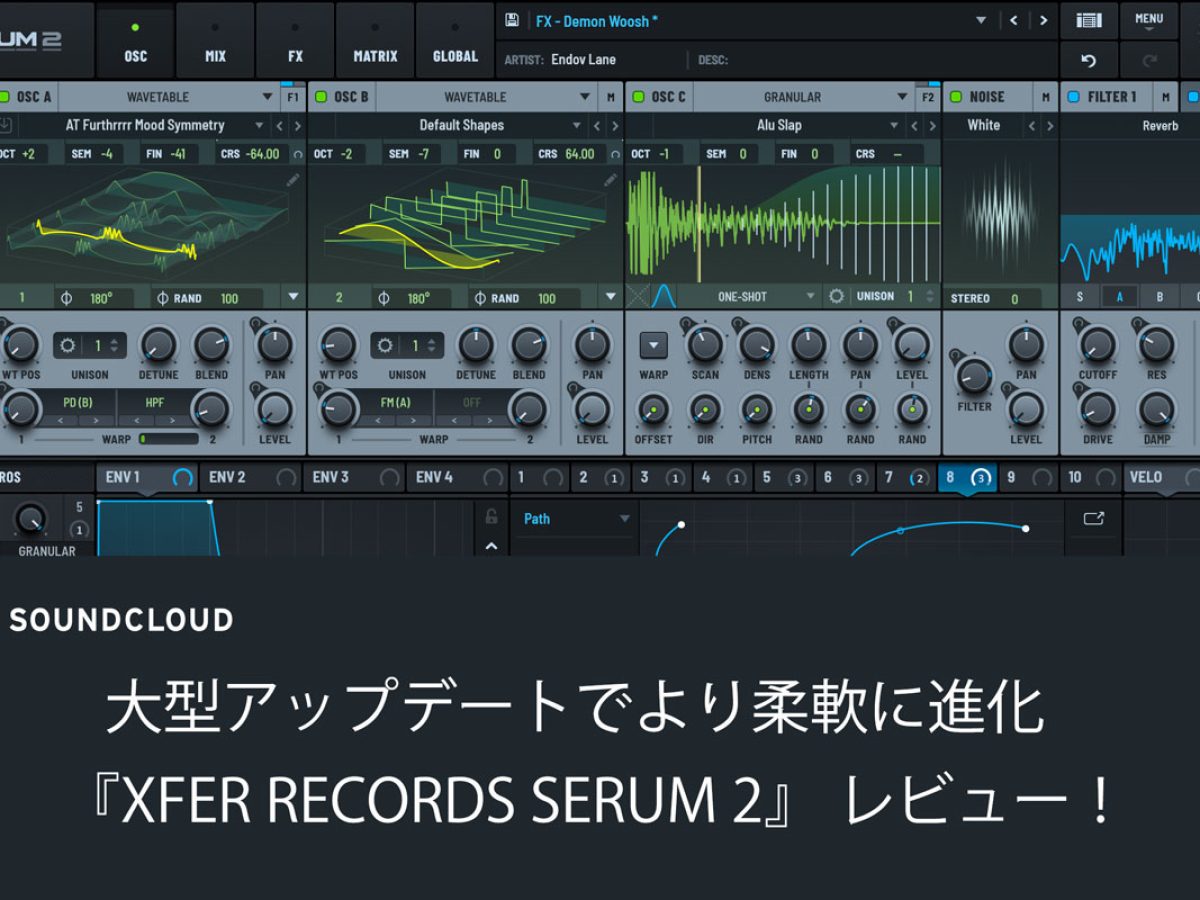Viewport: 1200px width, 900px height.
Task: Click OSC C unison gear icon
Action: [836, 297]
